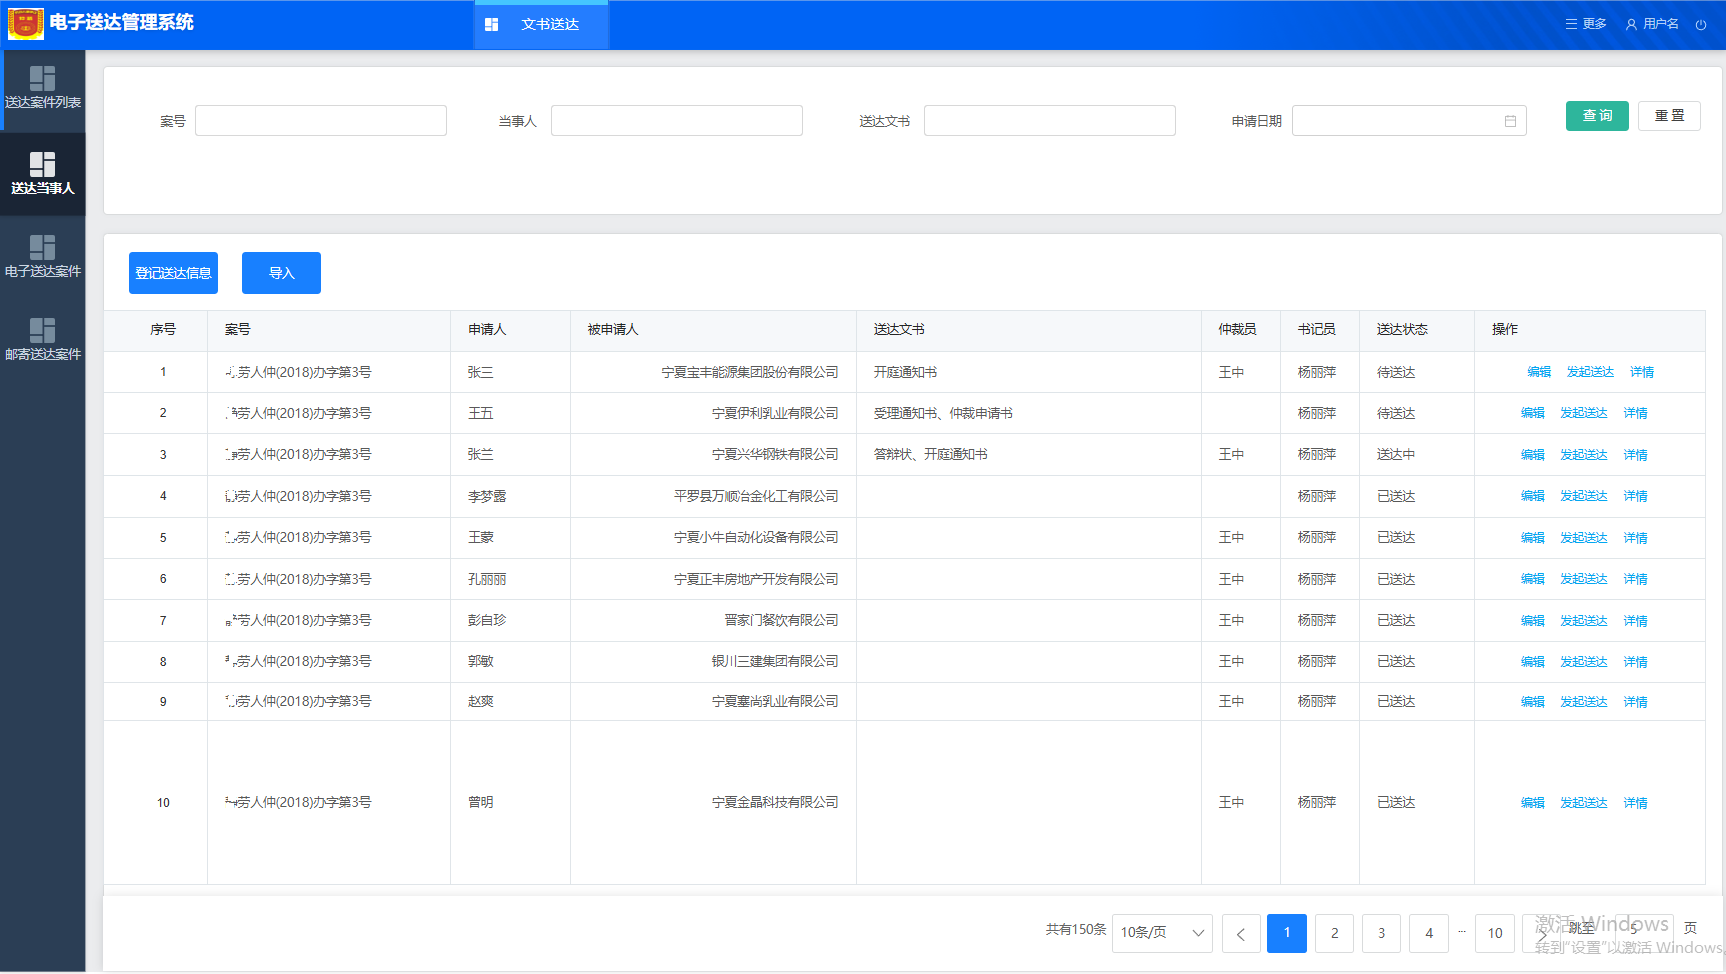Switch to 文书送达 tab

point(541,24)
